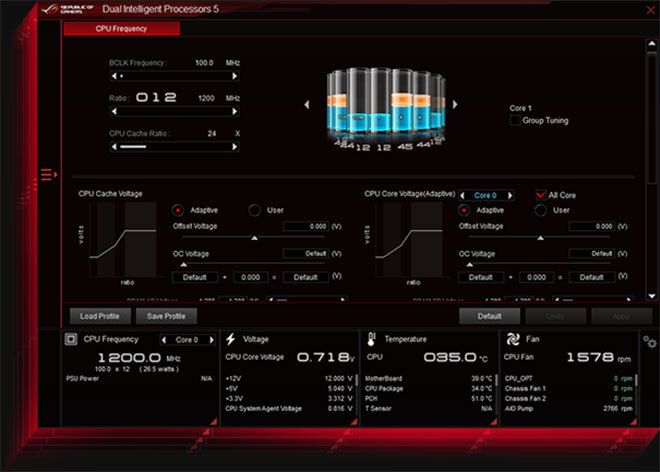Decrease BCLK Frequency with left arrow
Screen dimensions: 660x472
point(114,76)
